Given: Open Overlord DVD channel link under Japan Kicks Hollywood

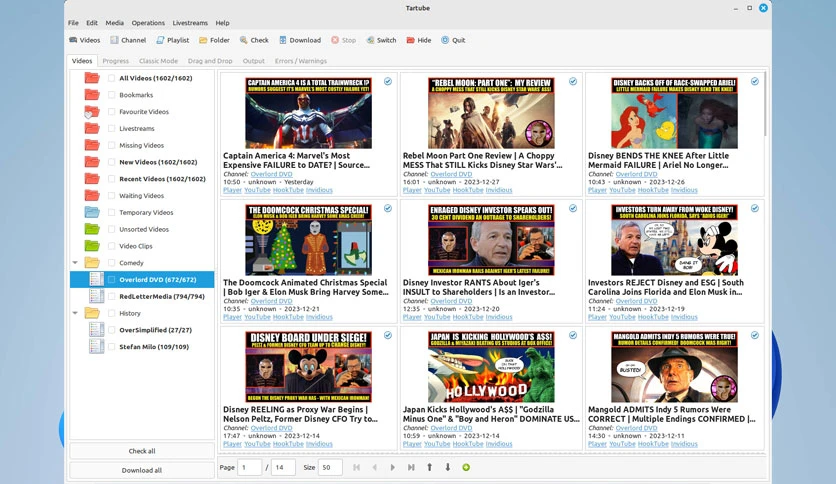Looking at the screenshot, I should [x=451, y=427].
